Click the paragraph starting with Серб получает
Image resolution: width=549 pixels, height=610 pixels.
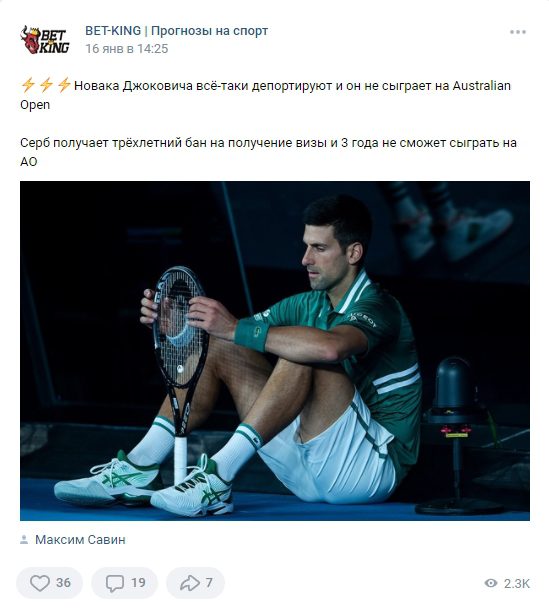(x=268, y=152)
